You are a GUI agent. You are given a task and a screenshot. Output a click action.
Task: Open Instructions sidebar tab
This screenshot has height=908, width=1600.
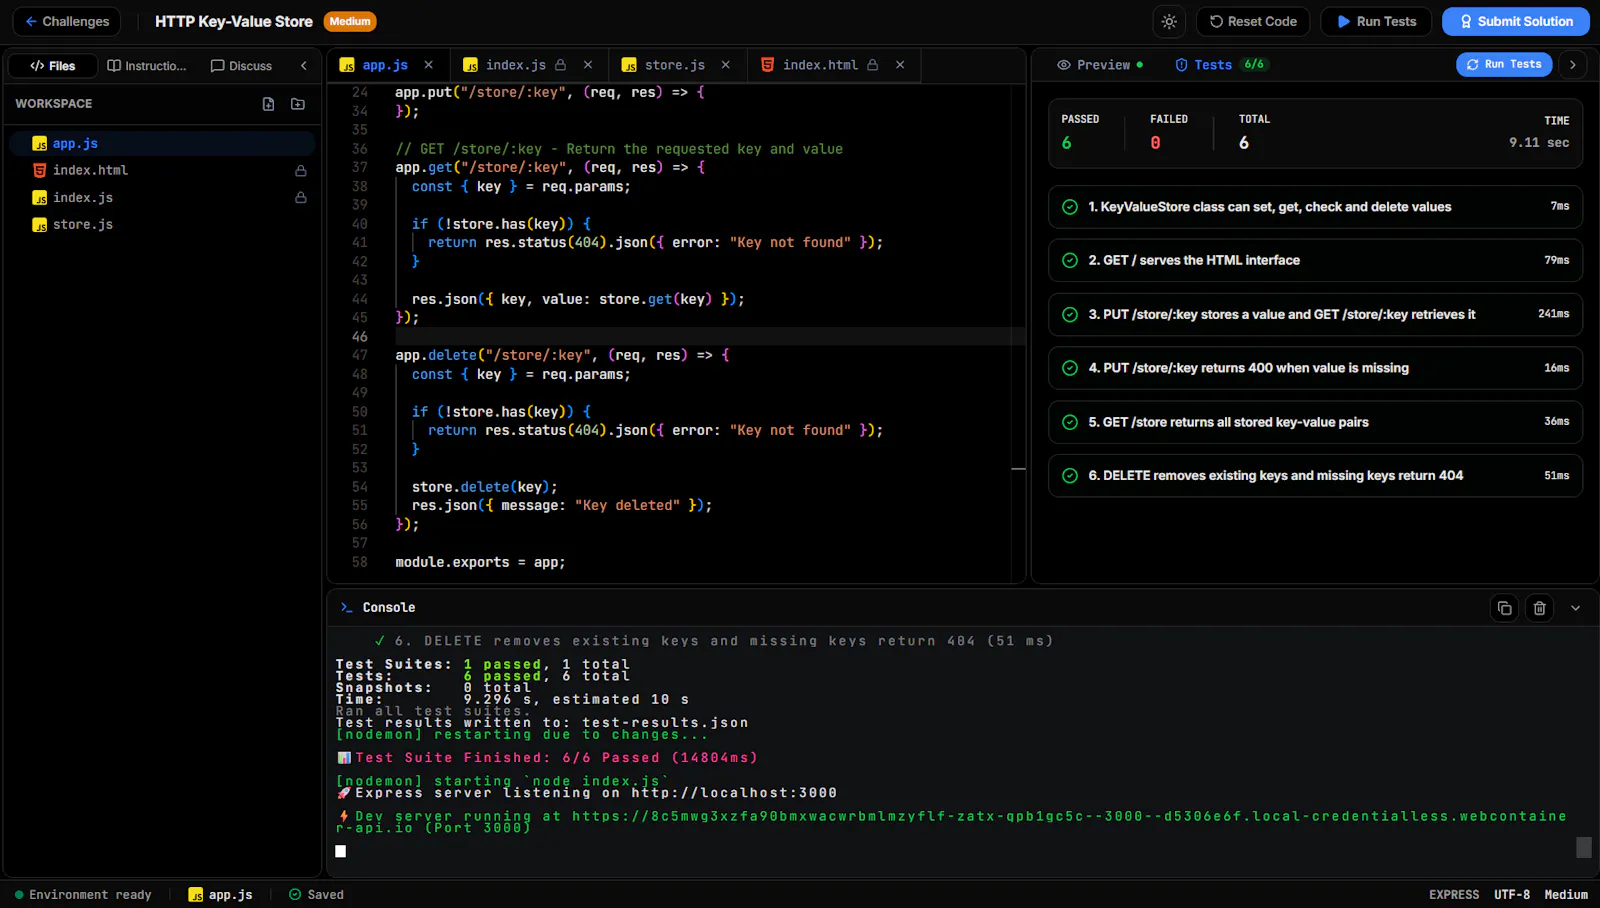point(147,66)
